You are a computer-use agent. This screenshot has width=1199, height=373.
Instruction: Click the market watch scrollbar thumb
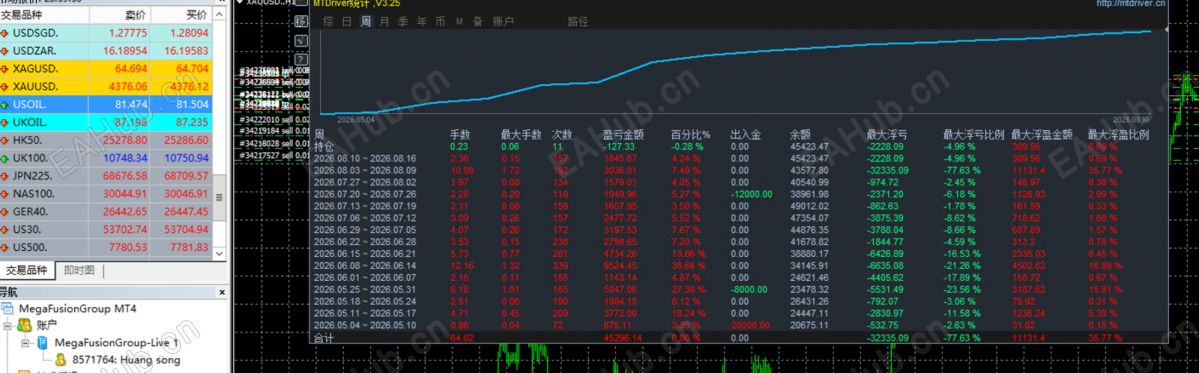click(x=219, y=197)
